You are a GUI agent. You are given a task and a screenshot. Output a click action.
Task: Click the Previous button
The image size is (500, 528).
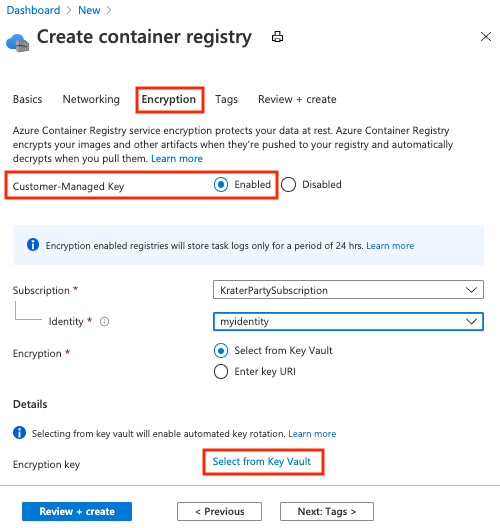(x=220, y=512)
